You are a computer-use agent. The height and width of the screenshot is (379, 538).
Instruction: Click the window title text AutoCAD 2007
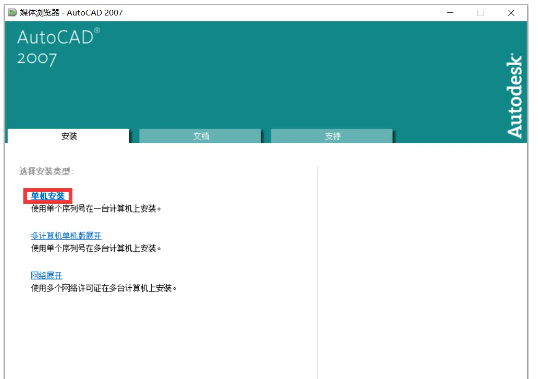tap(95, 13)
